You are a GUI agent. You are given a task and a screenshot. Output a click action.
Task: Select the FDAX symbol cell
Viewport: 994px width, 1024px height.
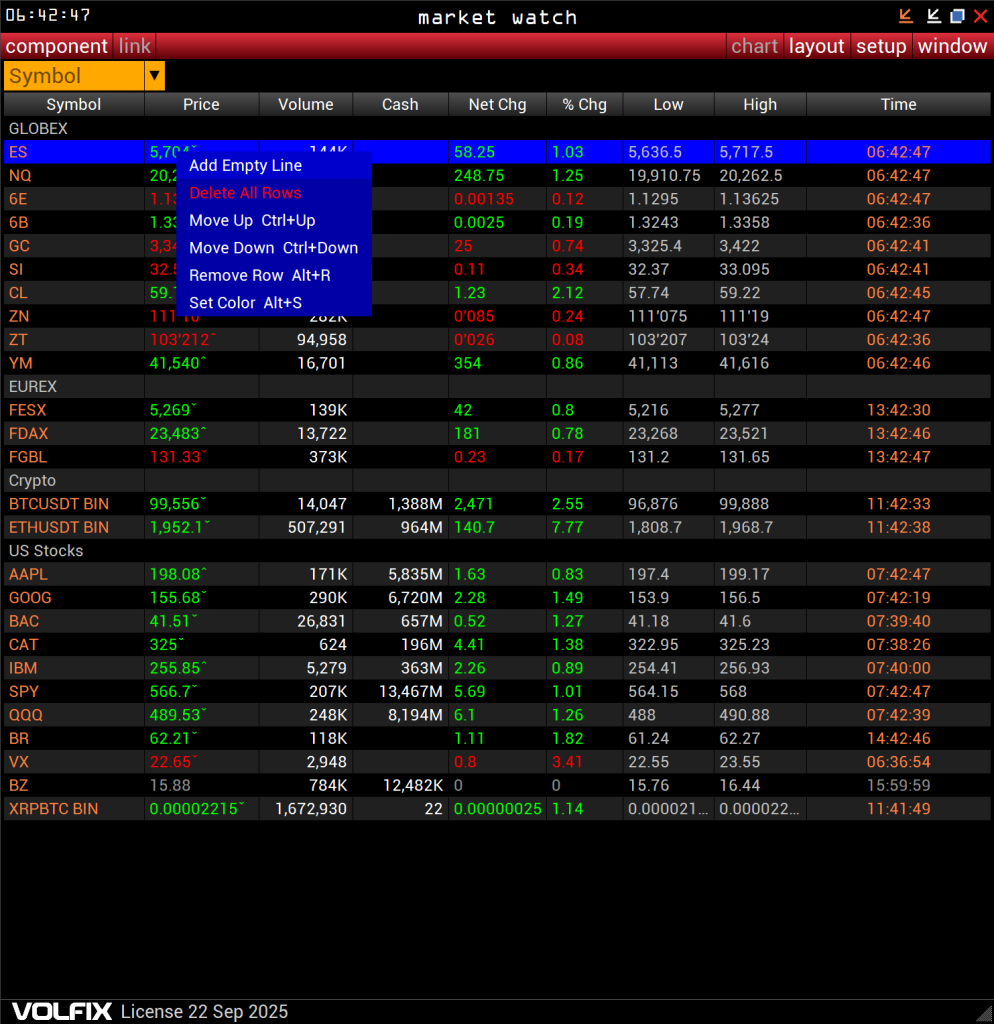(x=74, y=434)
